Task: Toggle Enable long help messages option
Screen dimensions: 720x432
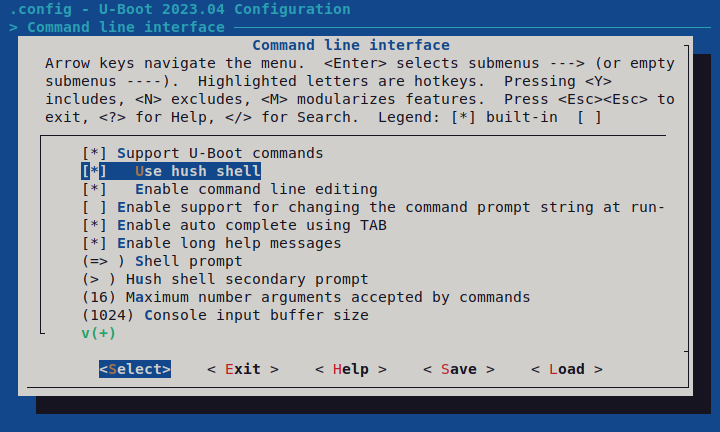Action: pyautogui.click(x=212, y=243)
